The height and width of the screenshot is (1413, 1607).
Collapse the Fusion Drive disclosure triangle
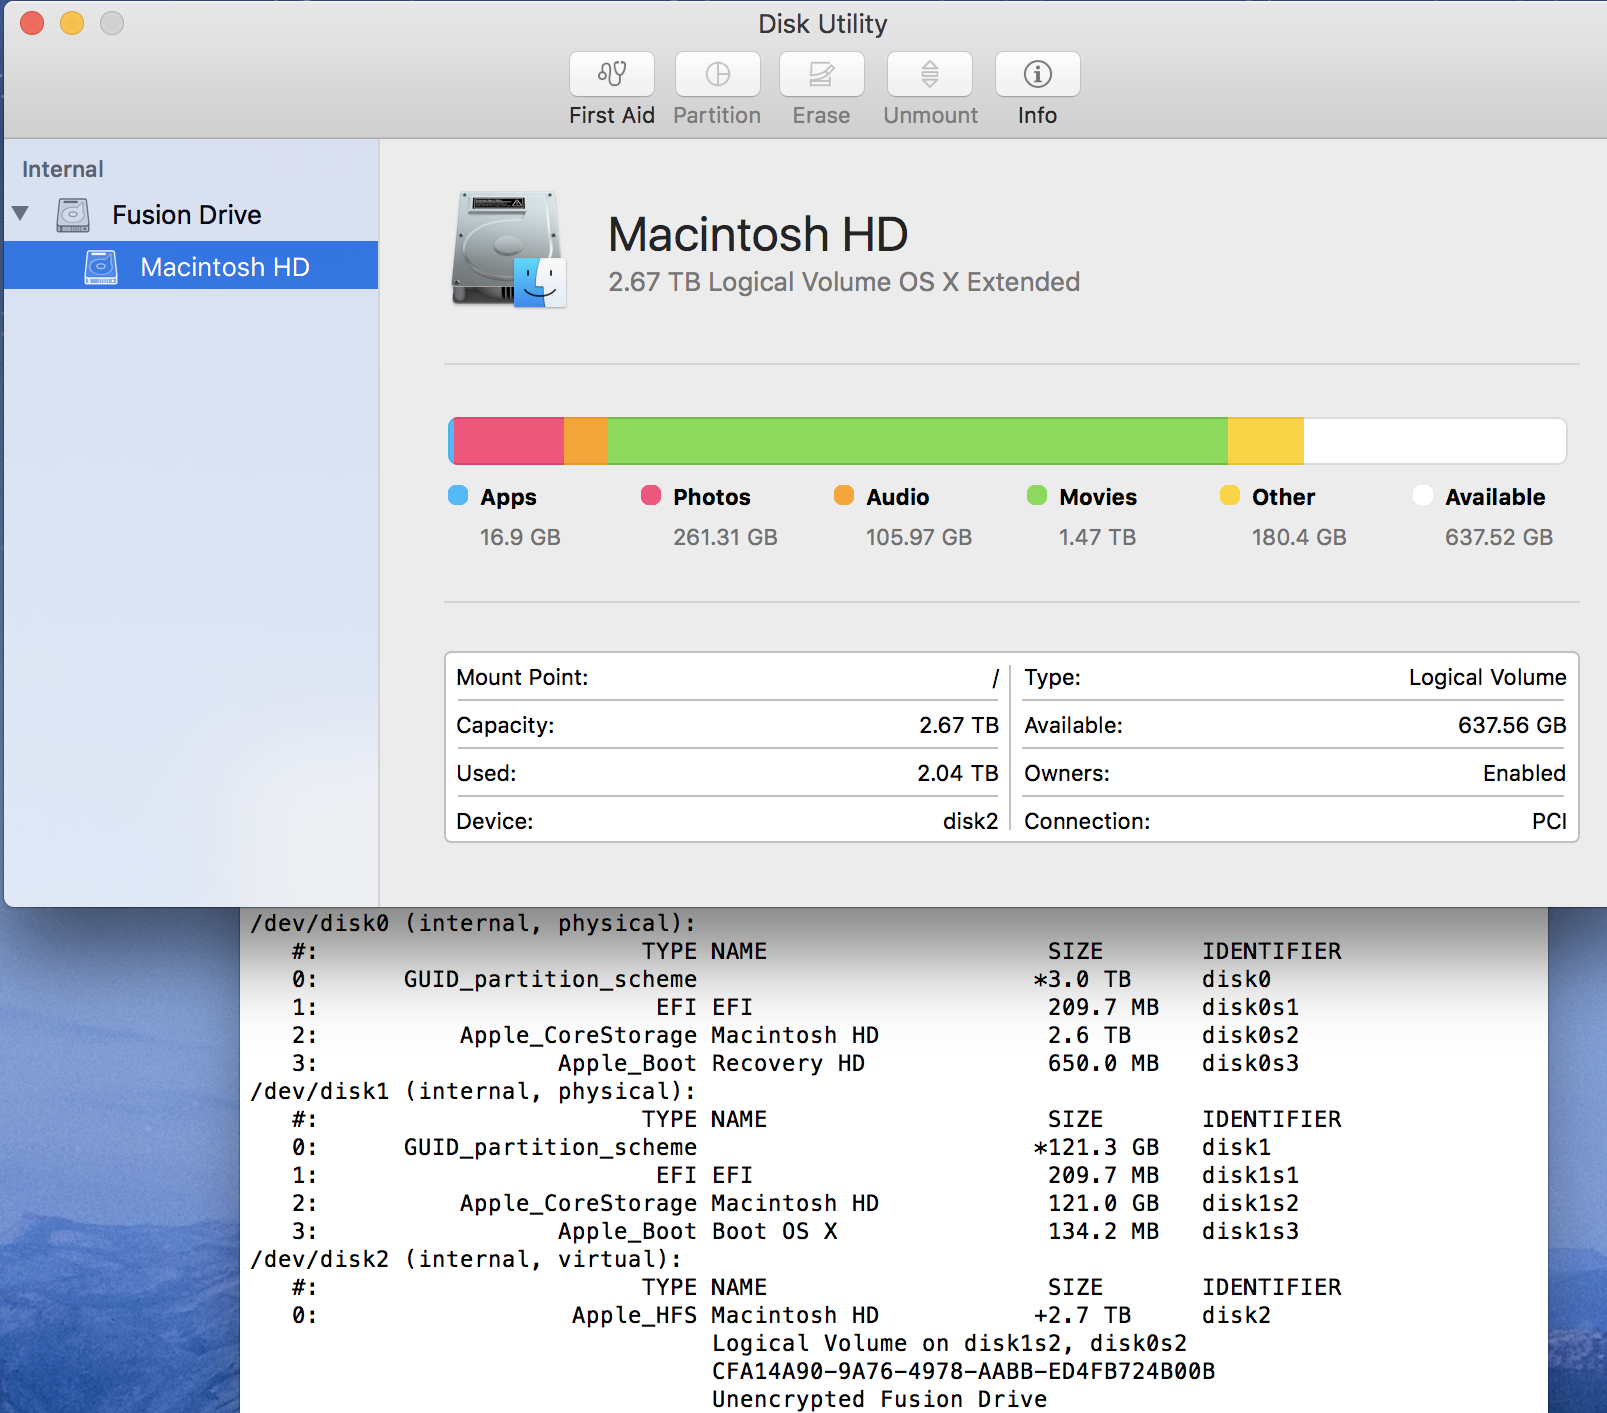click(20, 213)
